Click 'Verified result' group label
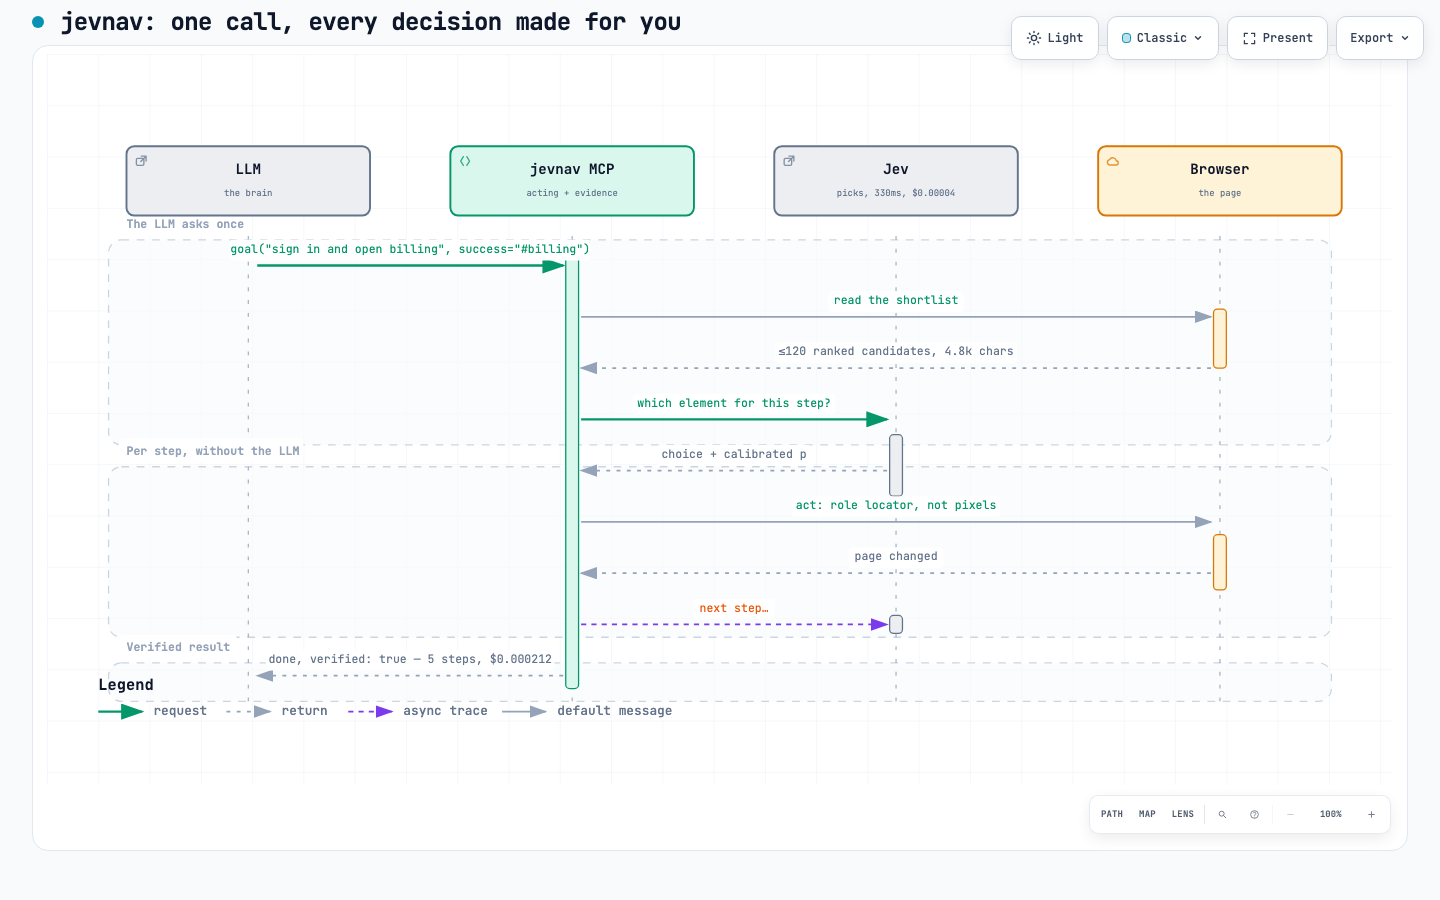 point(178,647)
